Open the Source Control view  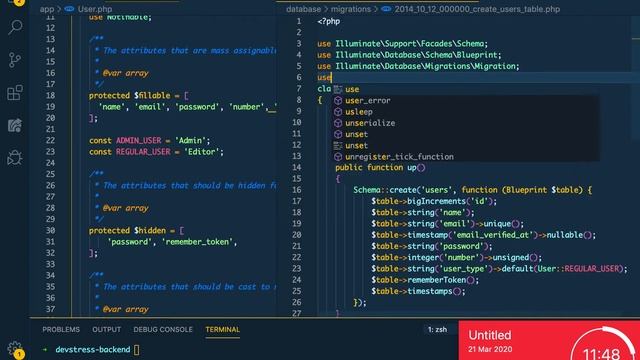15,60
